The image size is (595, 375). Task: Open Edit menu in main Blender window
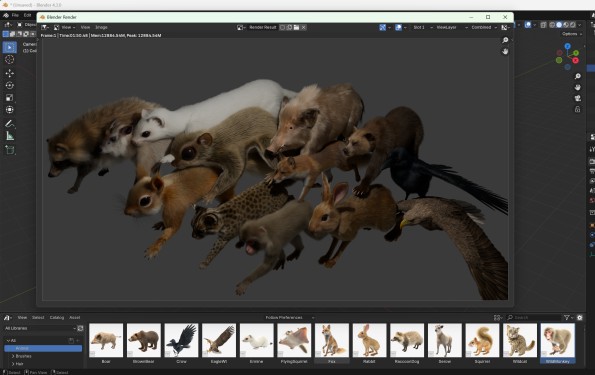tap(27, 15)
